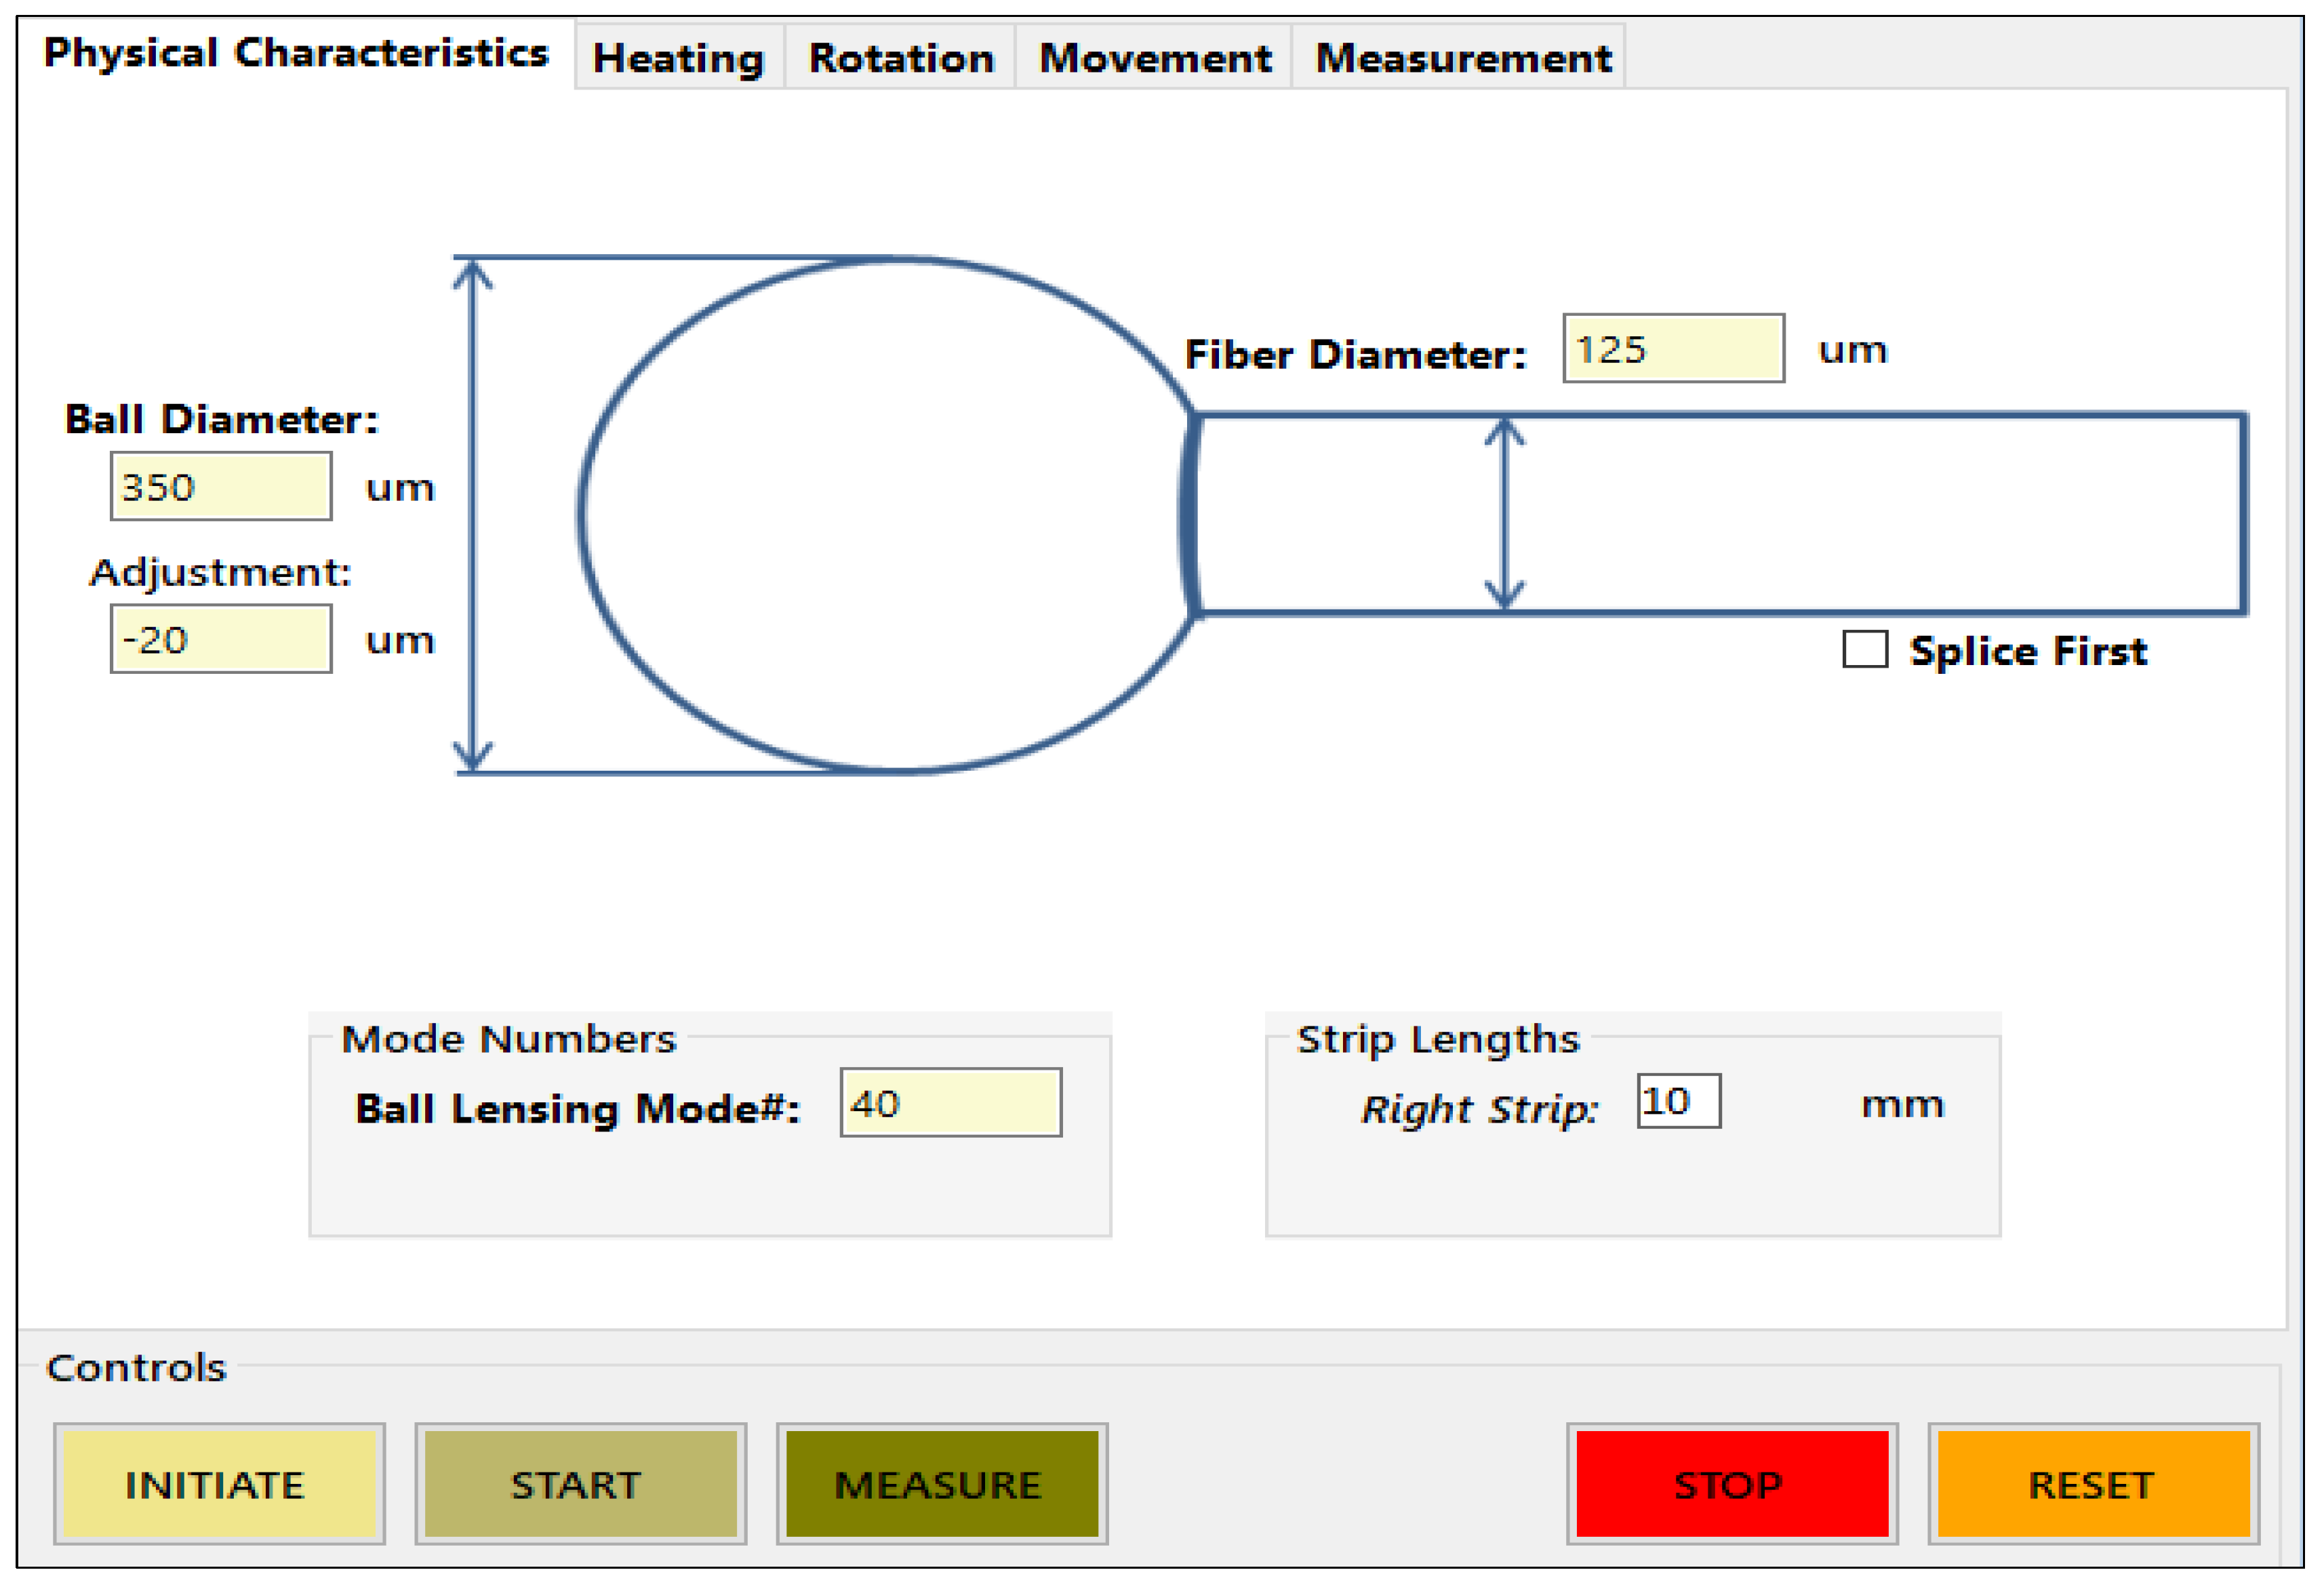This screenshot has width=2324, height=1587.
Task: Click the ball diameter vertical arrow
Action: coord(472,515)
